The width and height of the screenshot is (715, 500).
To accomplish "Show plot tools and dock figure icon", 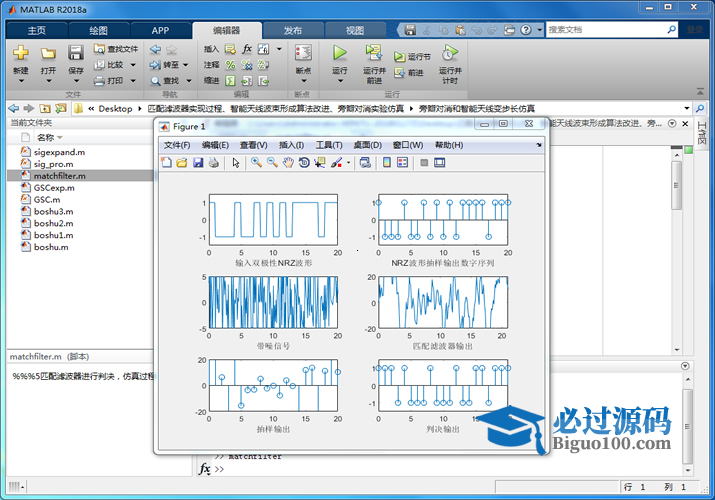I will pos(440,163).
